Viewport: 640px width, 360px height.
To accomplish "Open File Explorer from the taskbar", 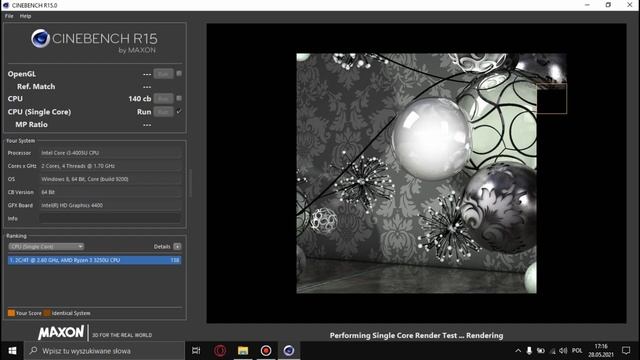I will click(243, 351).
